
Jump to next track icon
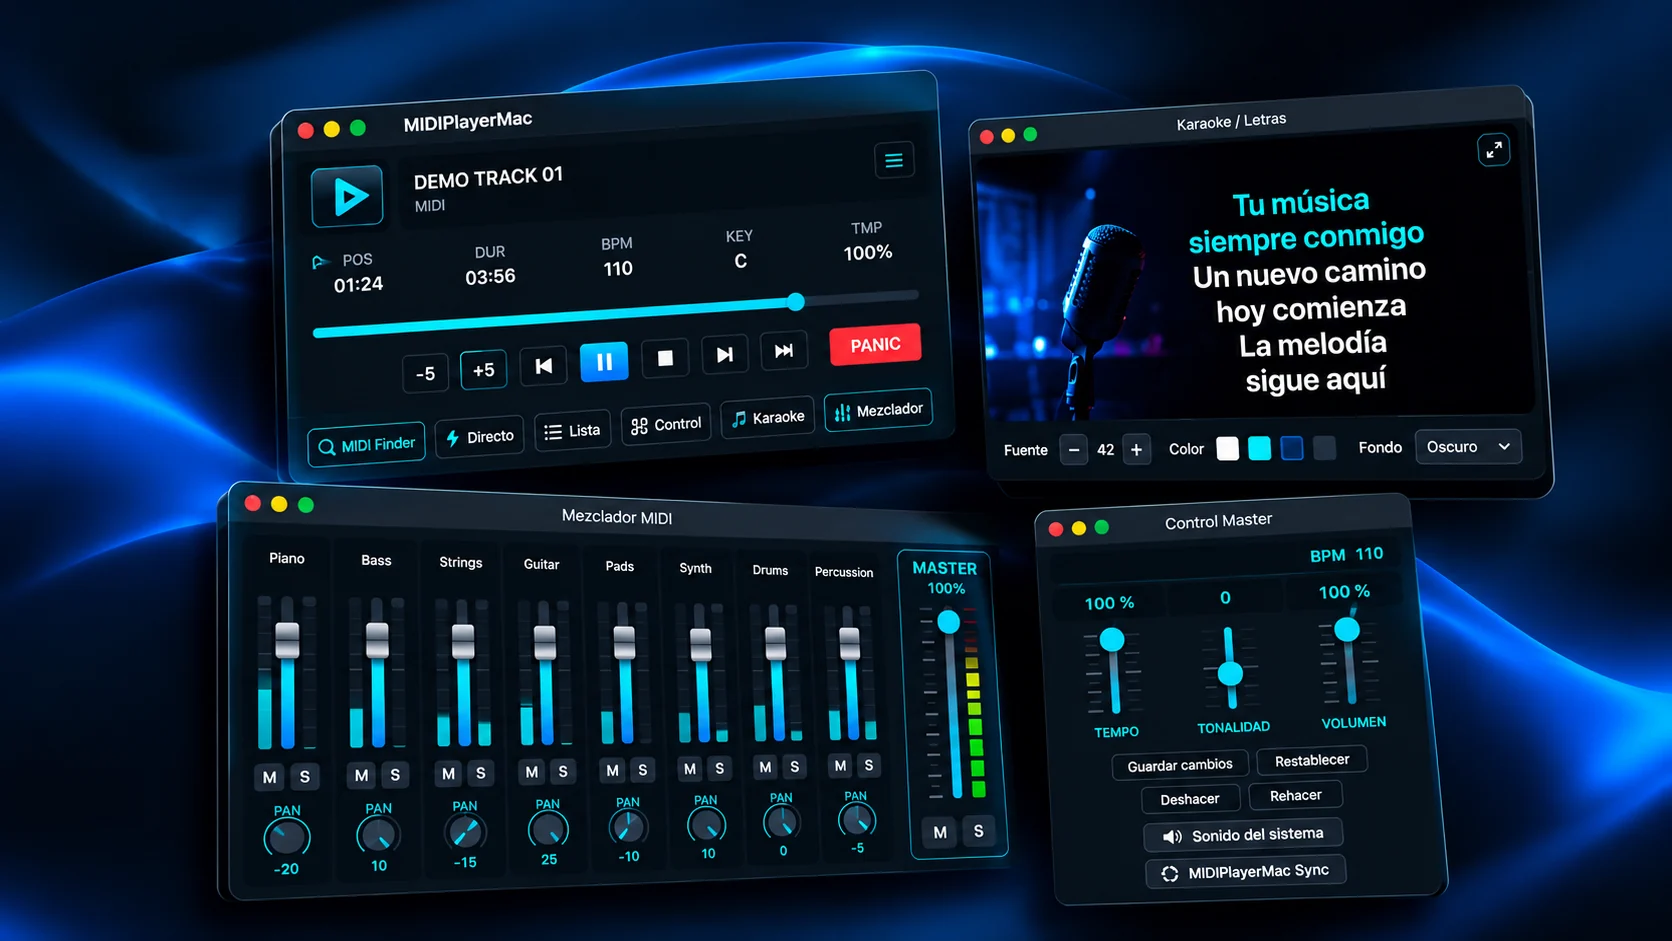[x=725, y=354]
